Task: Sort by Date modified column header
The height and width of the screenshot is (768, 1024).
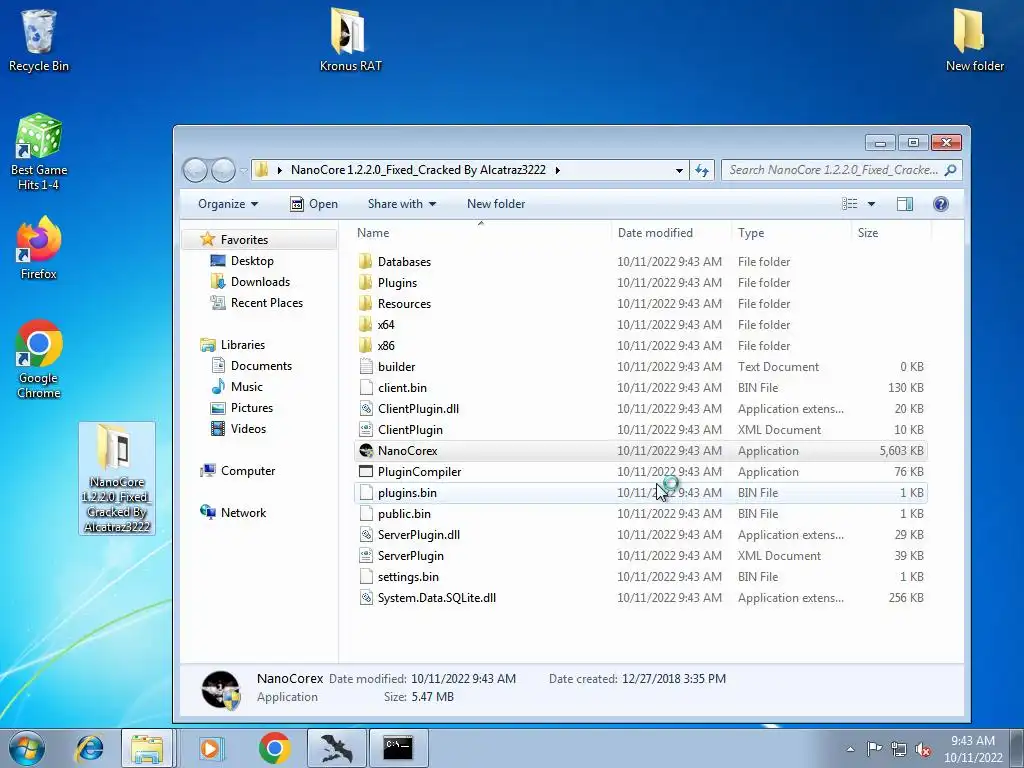Action: pos(671,232)
